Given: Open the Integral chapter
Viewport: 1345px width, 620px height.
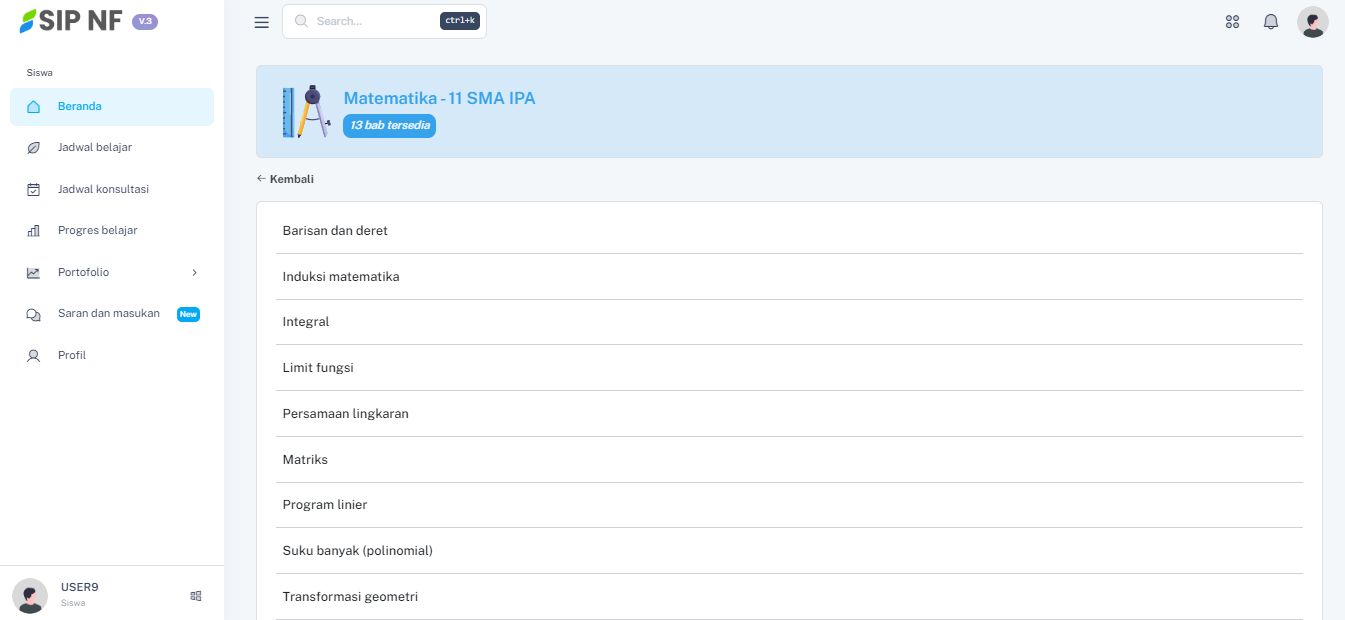Looking at the screenshot, I should (306, 322).
